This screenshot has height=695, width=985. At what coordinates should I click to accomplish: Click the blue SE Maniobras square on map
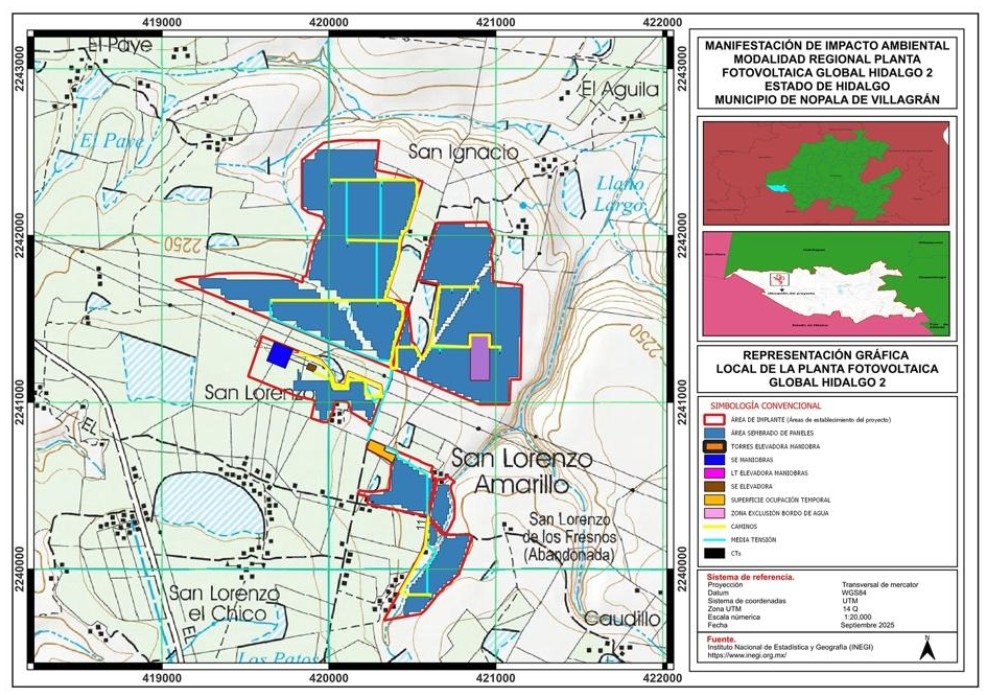(279, 355)
